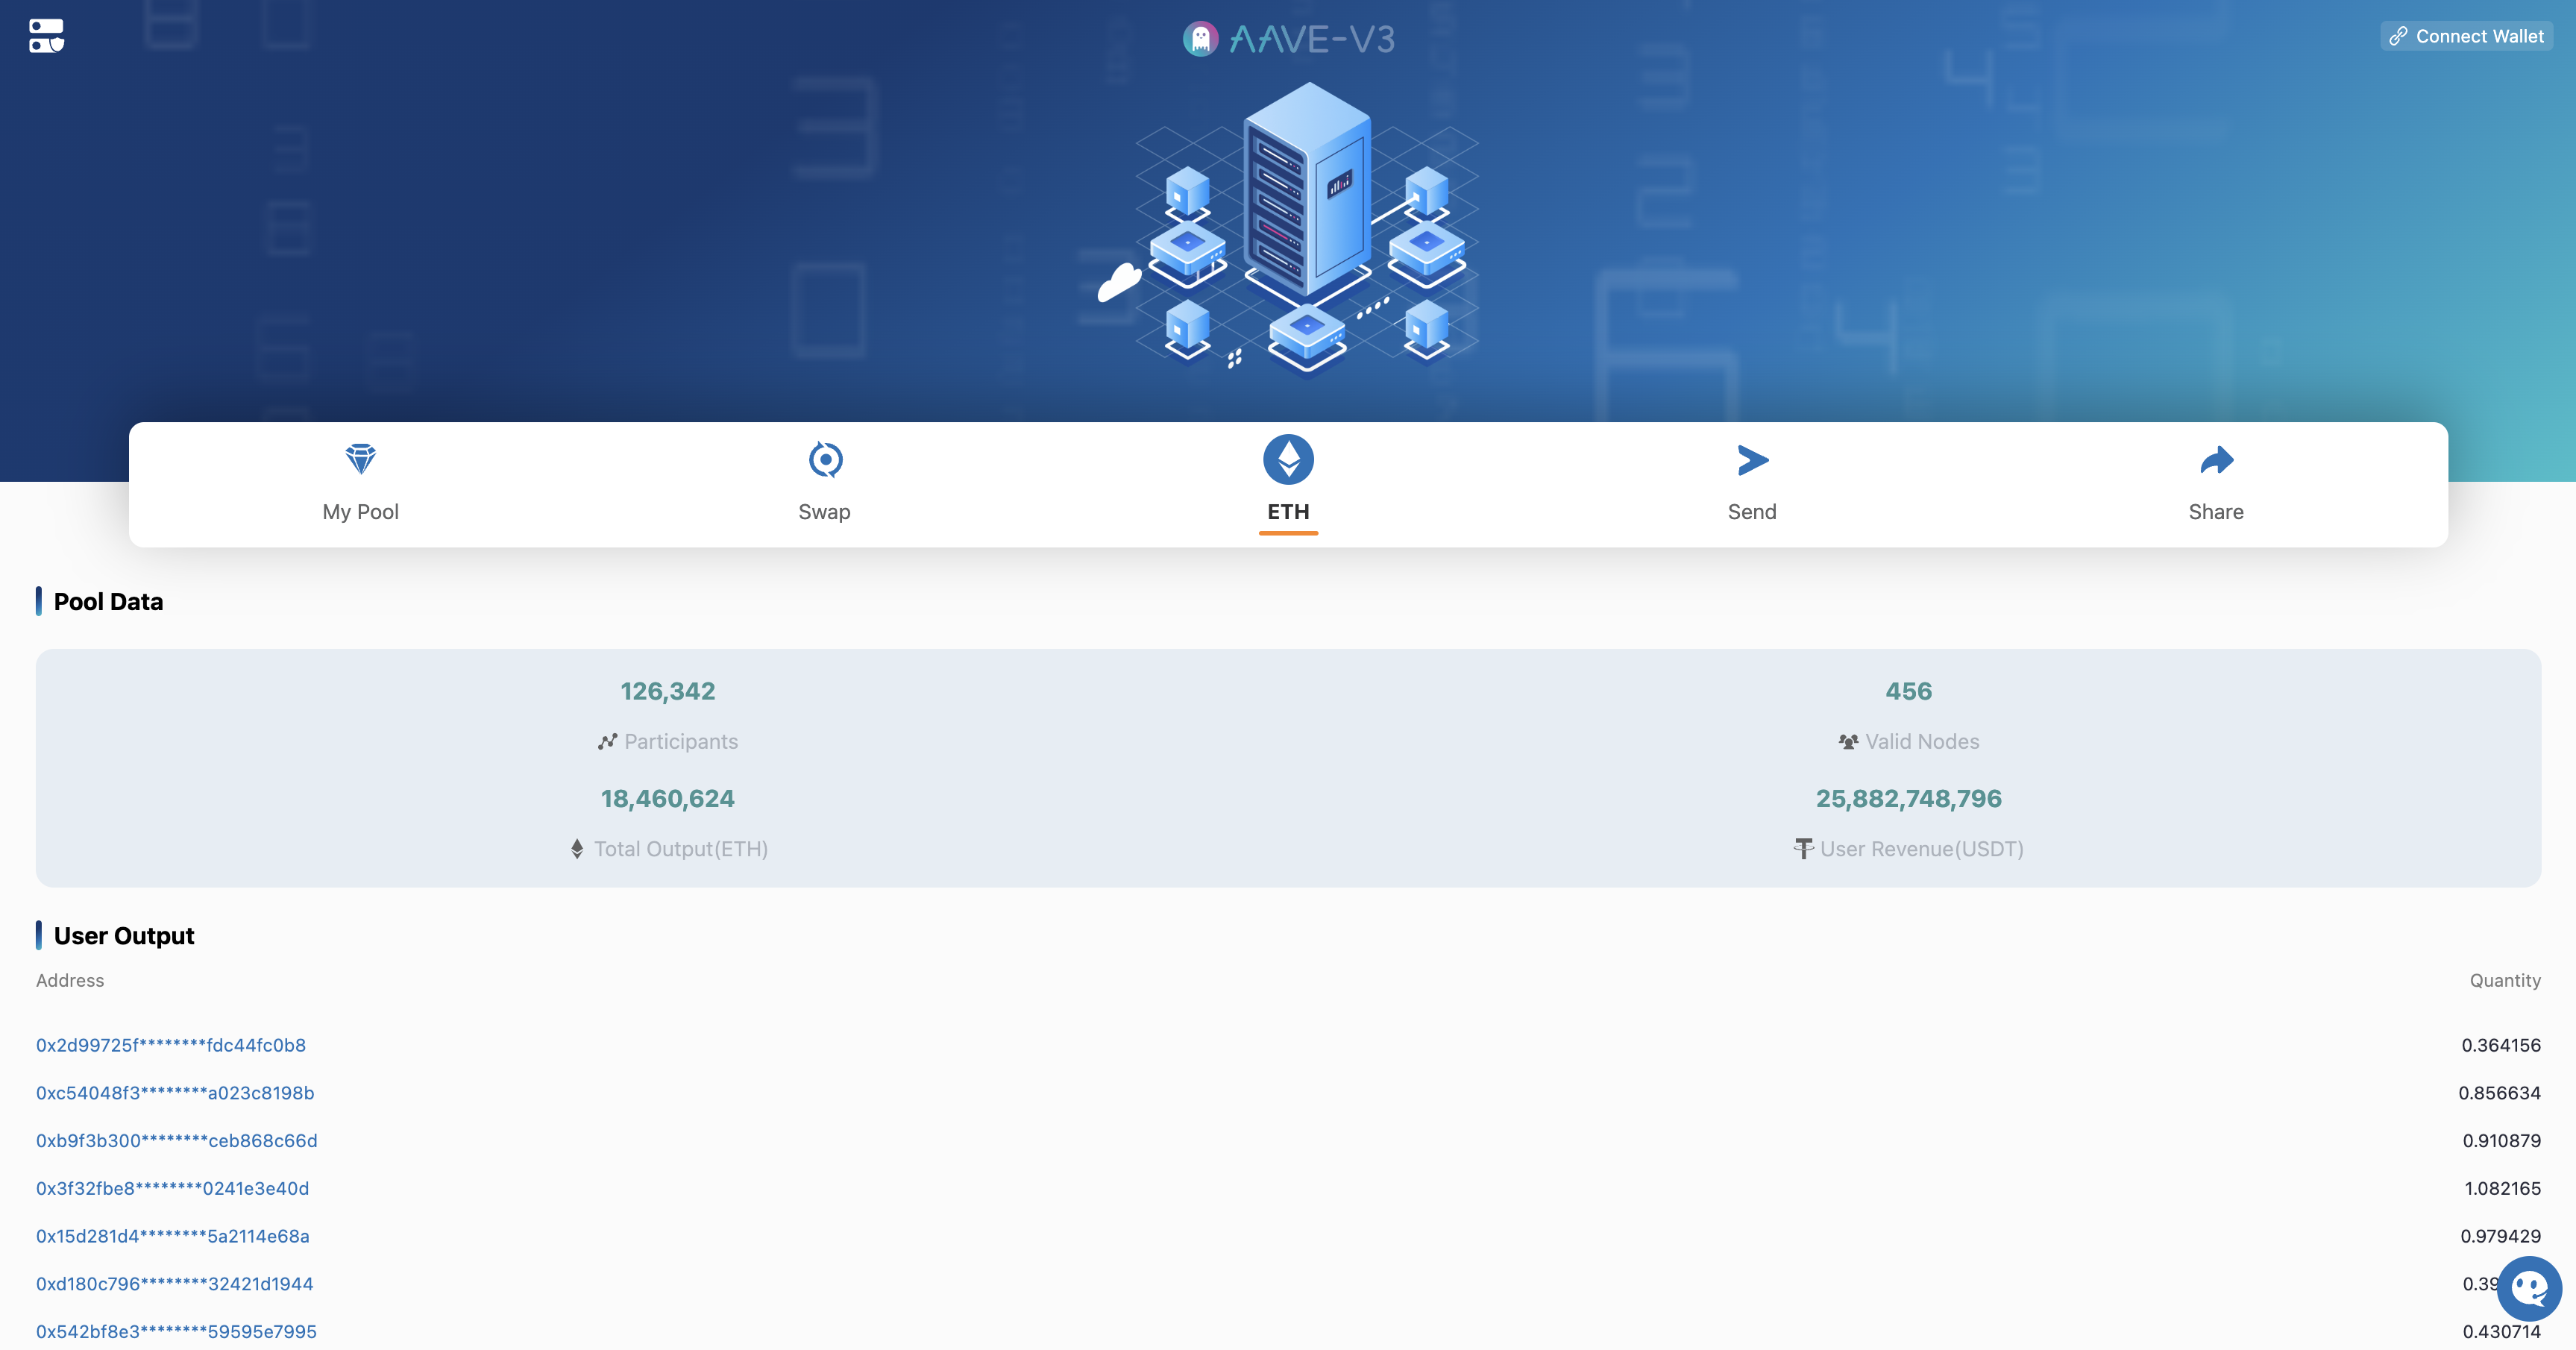Image resolution: width=2576 pixels, height=1350 pixels.
Task: Open the chat support bubble icon
Action: click(x=2528, y=1288)
